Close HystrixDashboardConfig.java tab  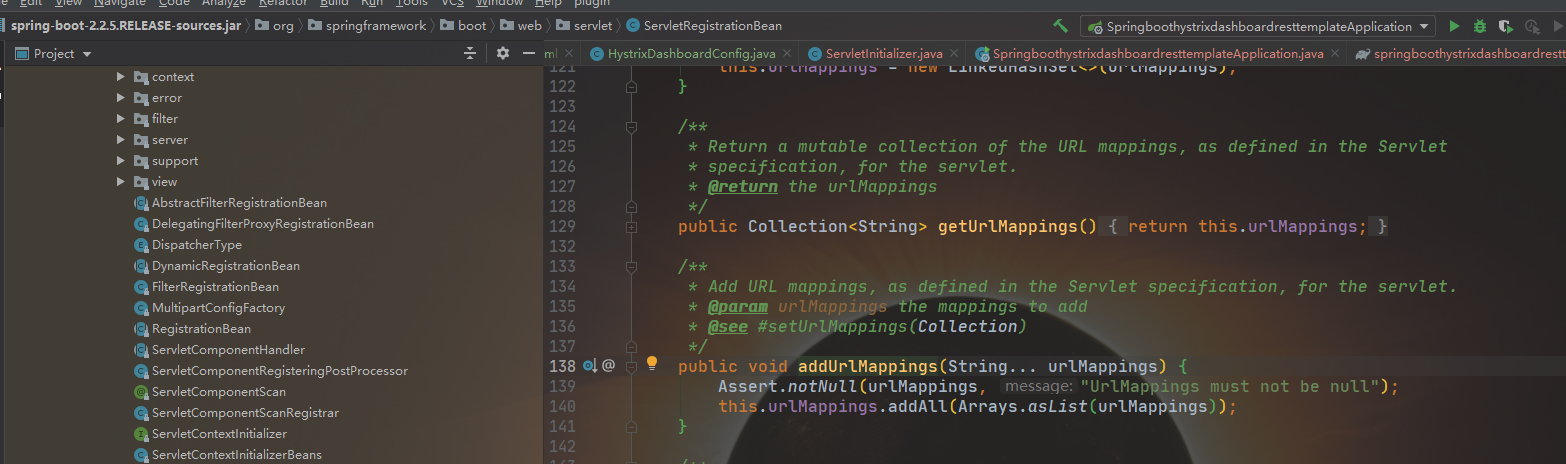coord(789,54)
